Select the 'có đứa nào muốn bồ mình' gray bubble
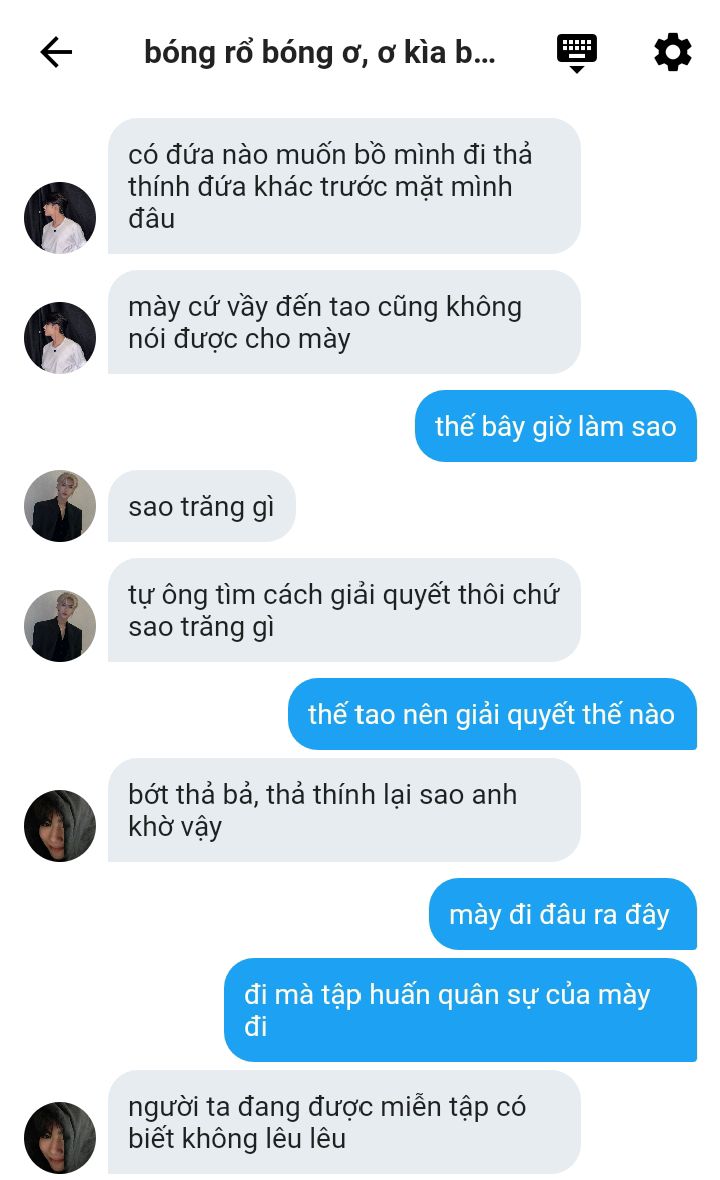The height and width of the screenshot is (1180, 720). coord(344,186)
